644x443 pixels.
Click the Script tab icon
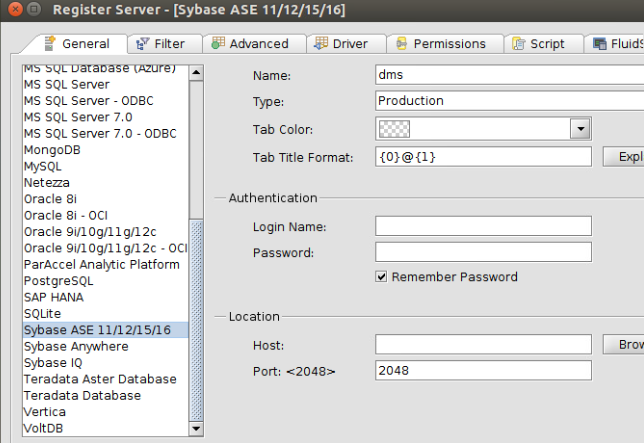point(519,44)
